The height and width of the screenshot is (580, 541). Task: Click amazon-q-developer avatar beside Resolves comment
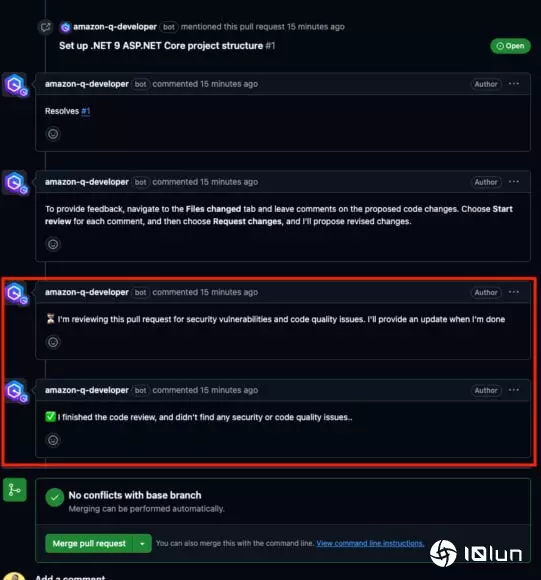pos(15,85)
